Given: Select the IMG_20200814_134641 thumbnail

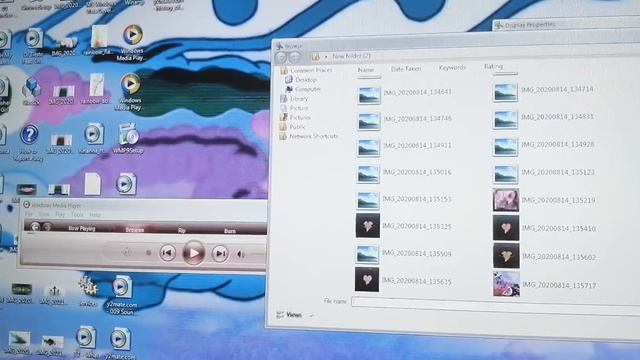Looking at the screenshot, I should 369,96.
